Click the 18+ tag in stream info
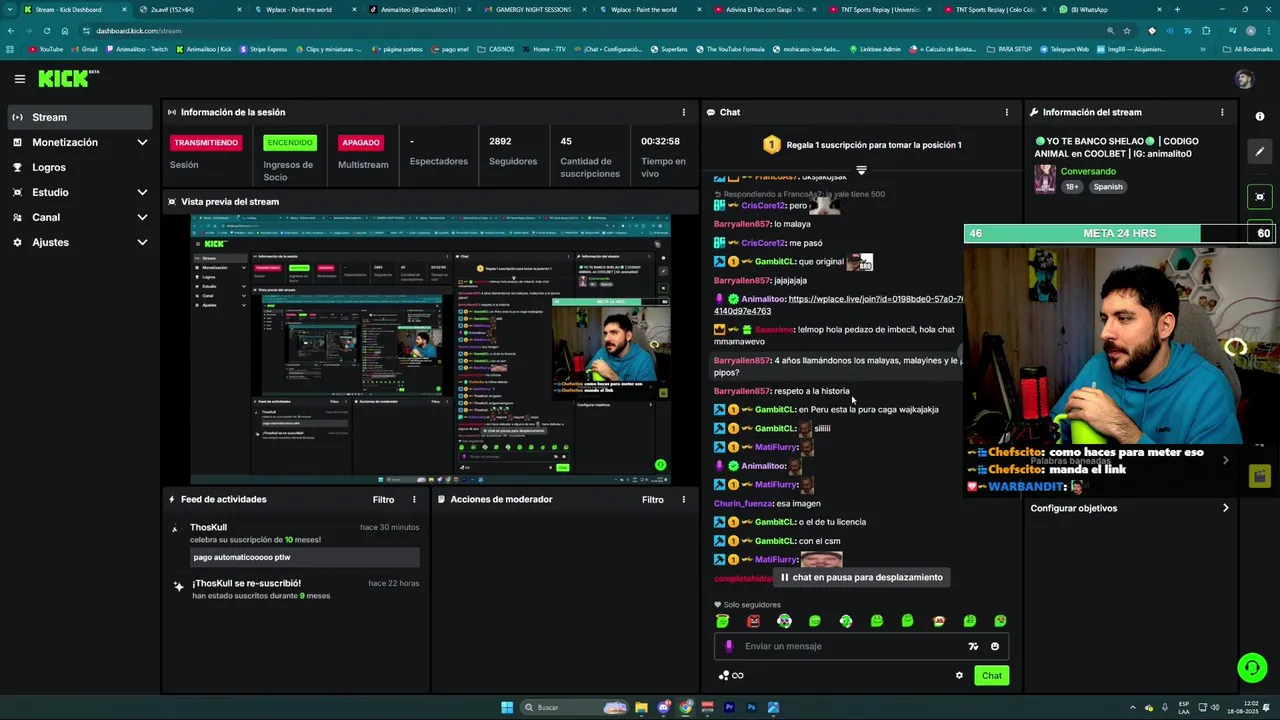This screenshot has width=1280, height=720. pyautogui.click(x=1072, y=186)
